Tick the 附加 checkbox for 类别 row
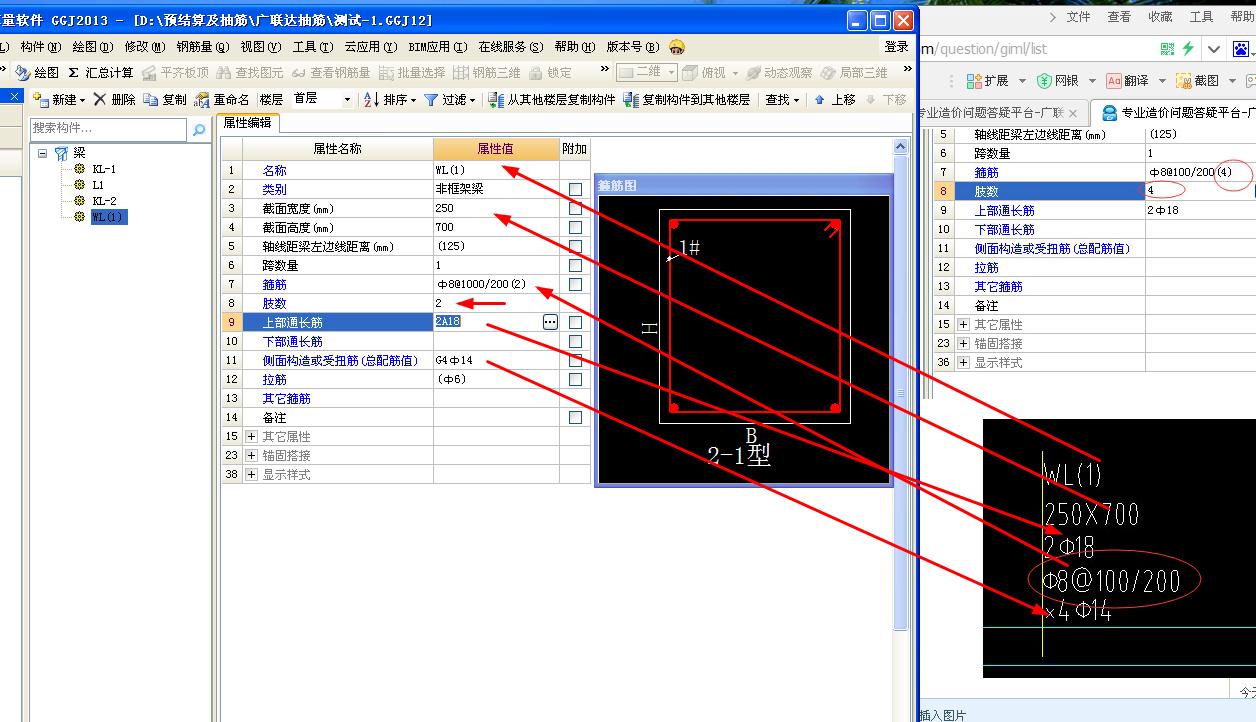Image resolution: width=1256 pixels, height=722 pixels. pyautogui.click(x=575, y=189)
